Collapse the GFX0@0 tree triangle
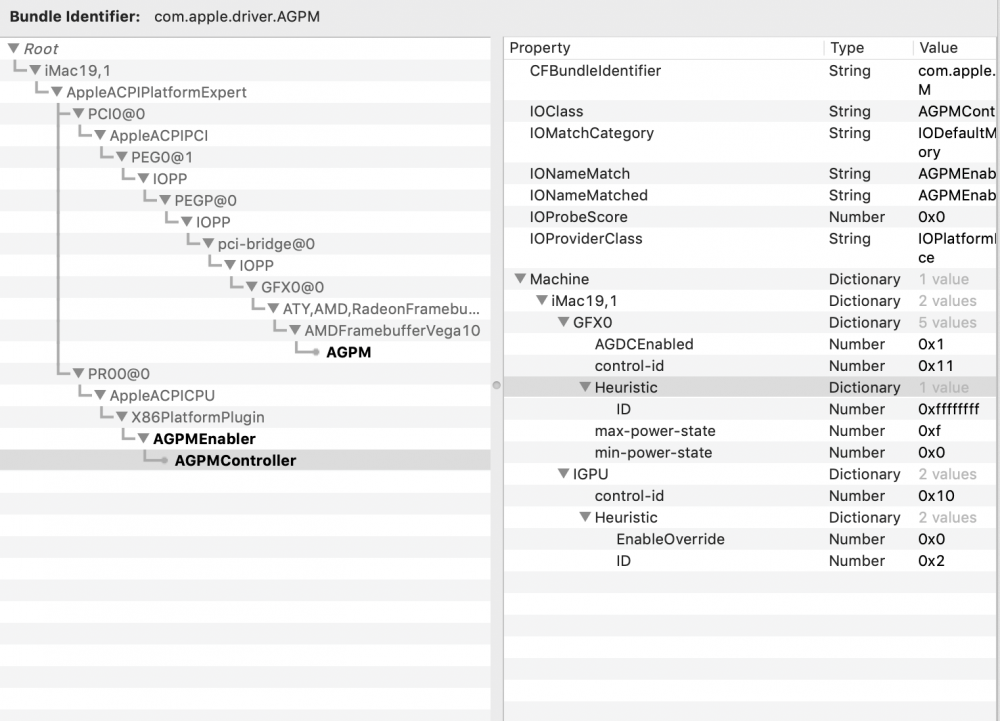The image size is (1000, 721). pyautogui.click(x=252, y=287)
